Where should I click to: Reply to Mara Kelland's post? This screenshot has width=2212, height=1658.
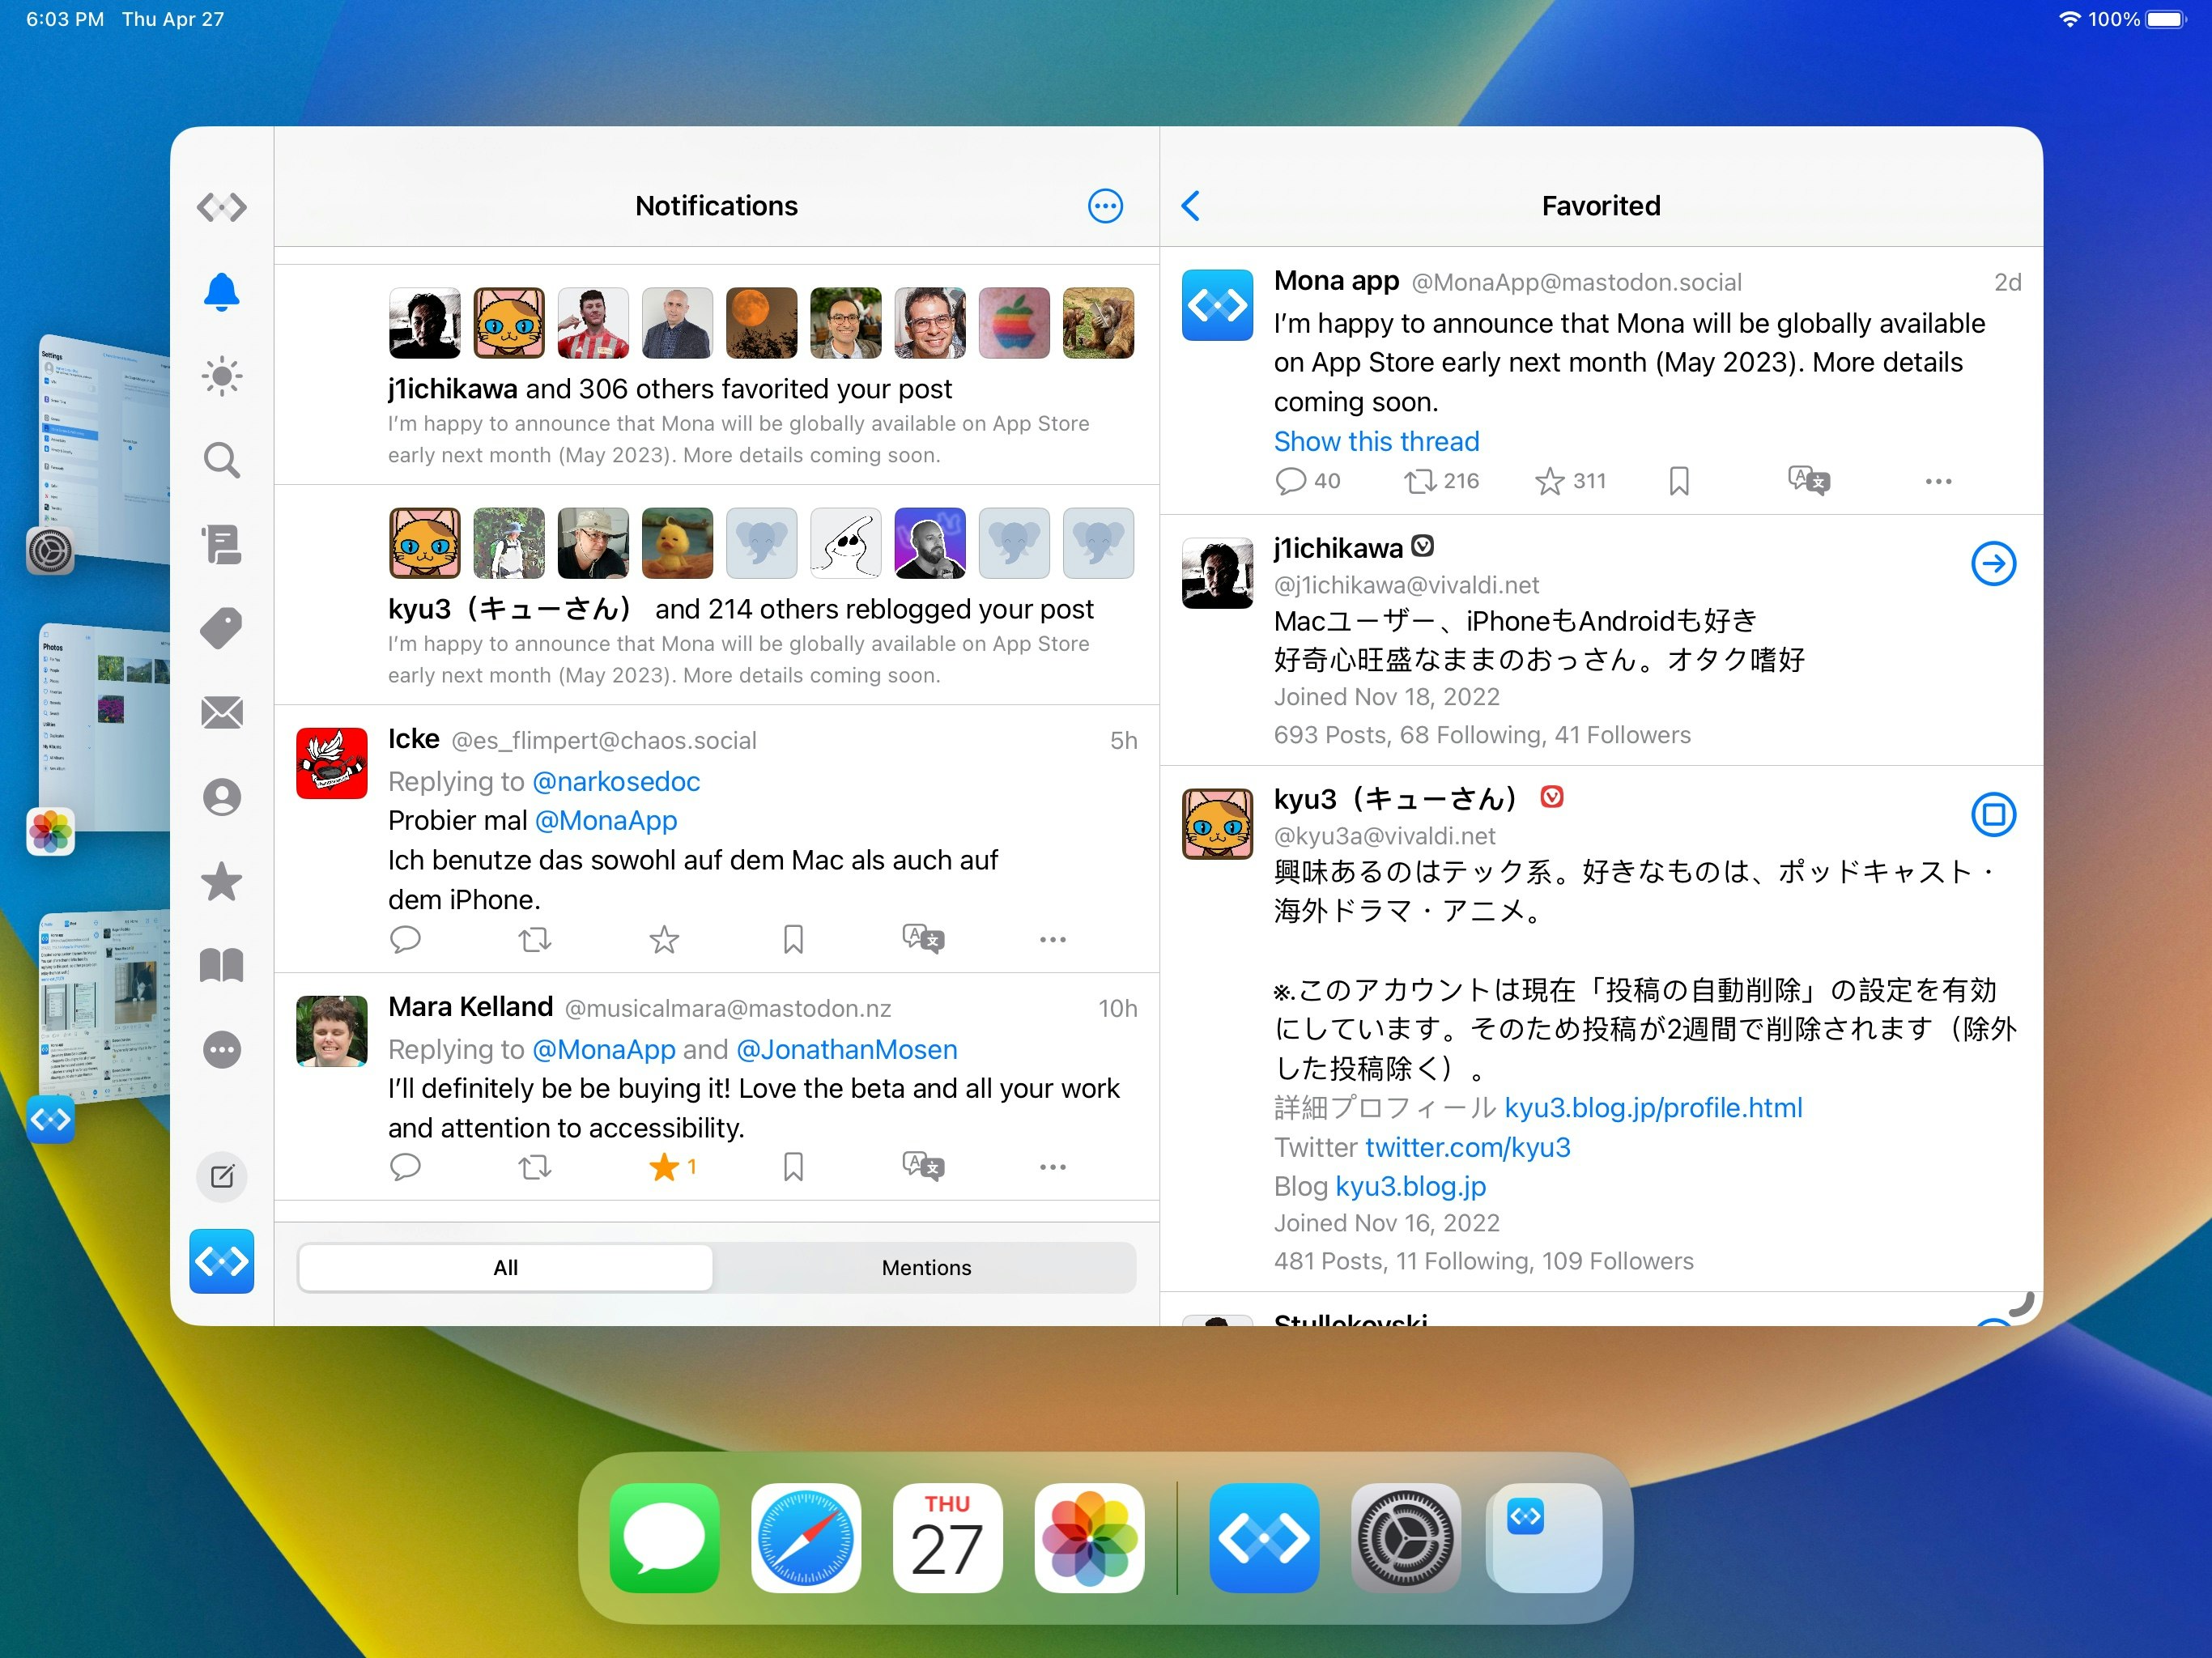click(x=405, y=1167)
